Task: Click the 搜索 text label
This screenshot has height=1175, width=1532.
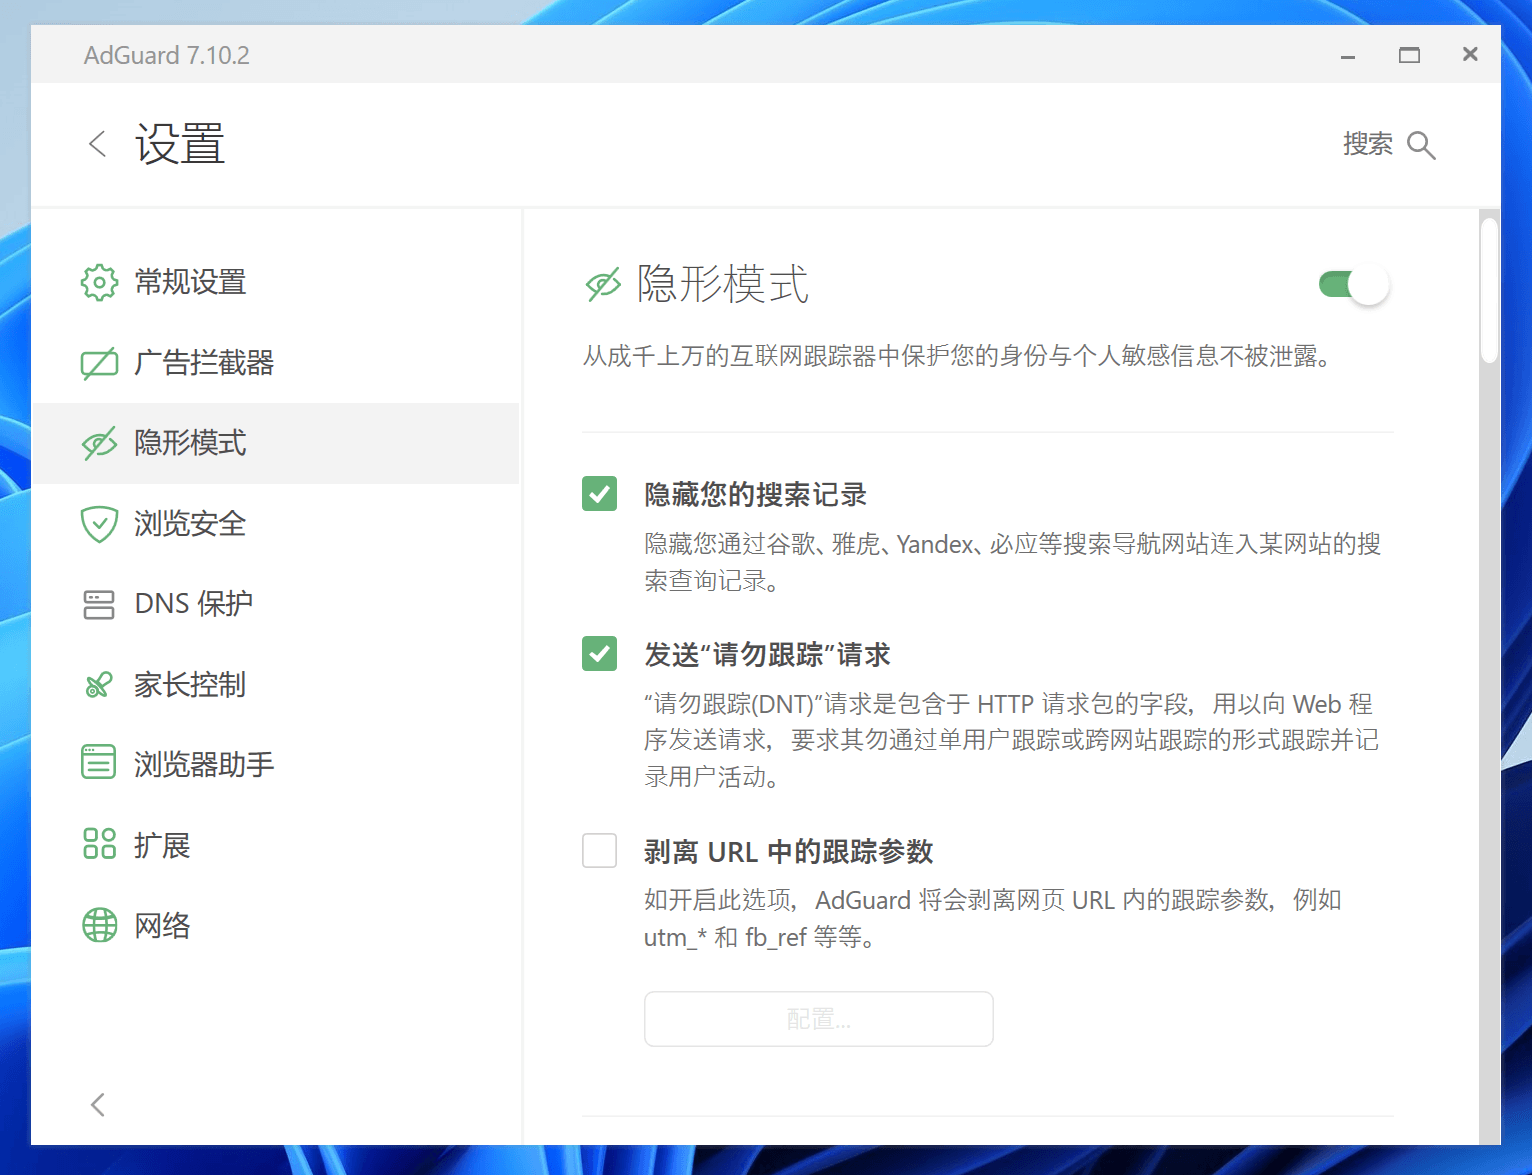Action: coord(1367,144)
